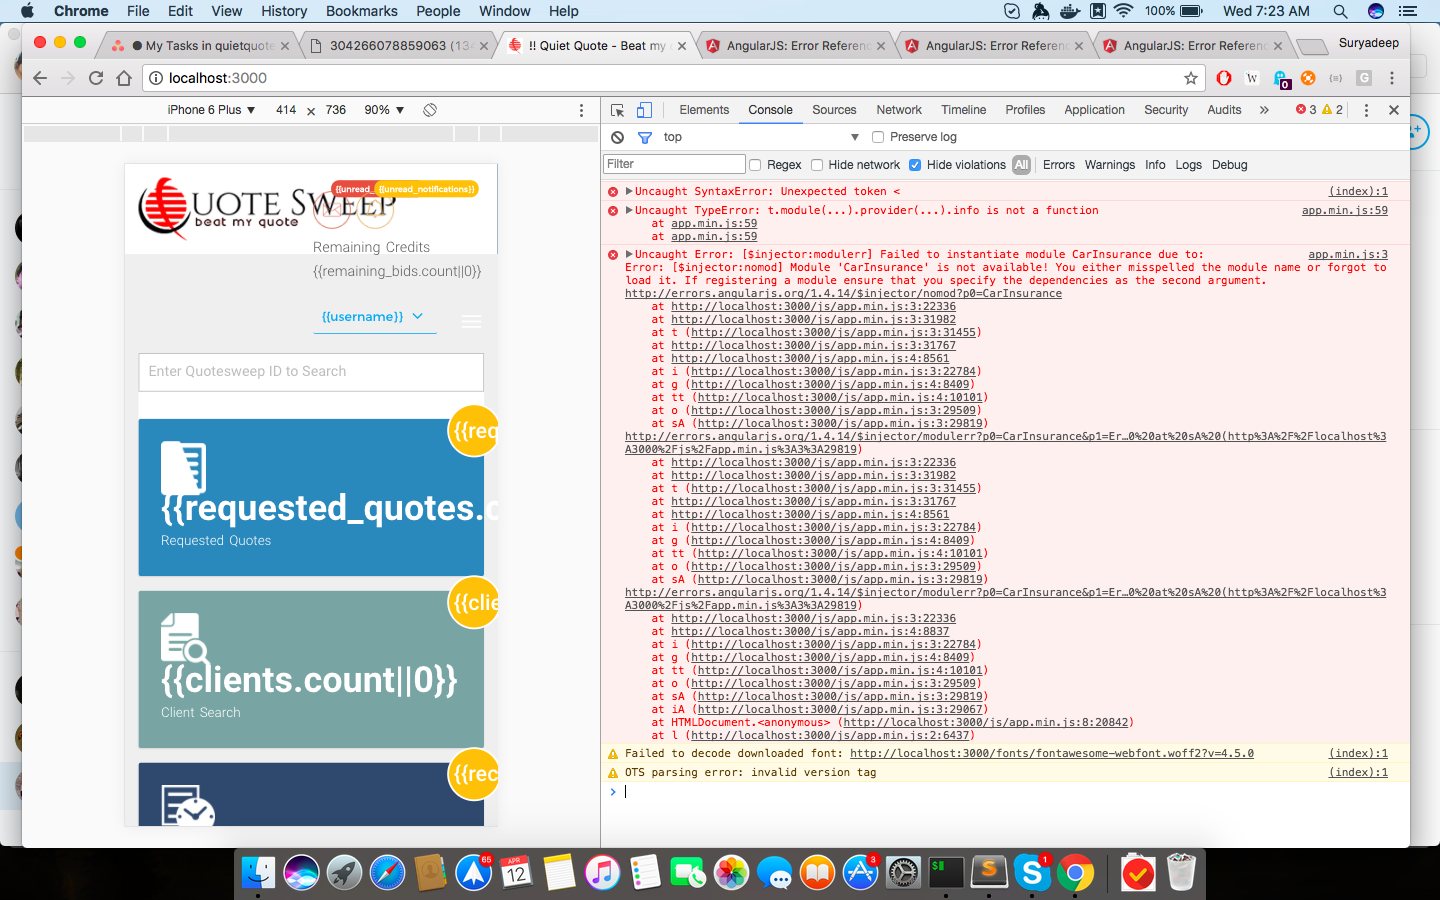Image resolution: width=1440 pixels, height=900 pixels.
Task: Open Chrome main menu three dots
Action: click(x=1392, y=78)
